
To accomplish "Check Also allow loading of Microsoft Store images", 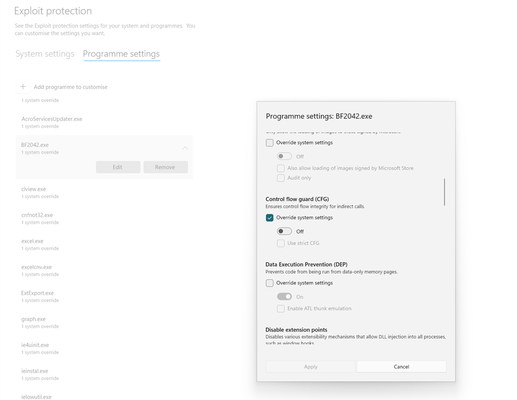I will (281, 168).
